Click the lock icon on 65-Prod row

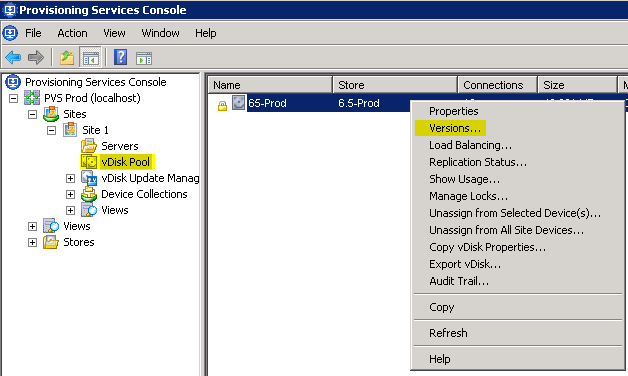point(222,106)
